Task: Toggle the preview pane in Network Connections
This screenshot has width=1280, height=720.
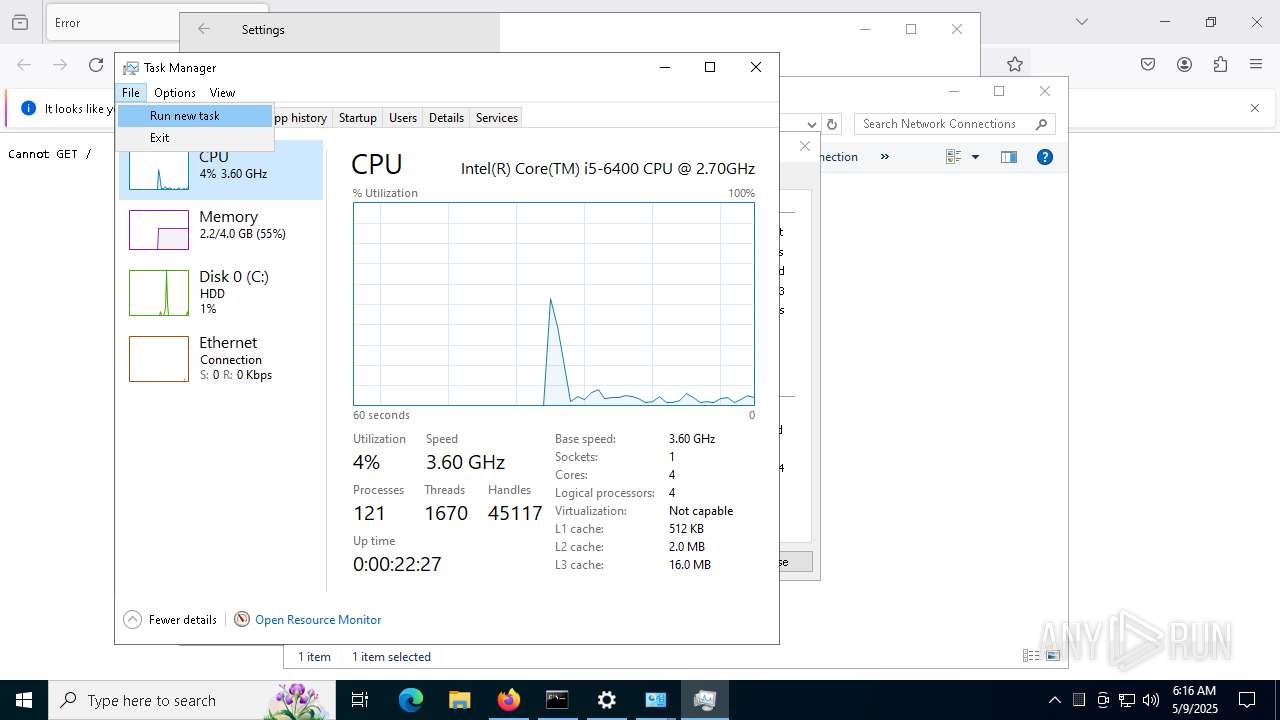Action: 1009,157
